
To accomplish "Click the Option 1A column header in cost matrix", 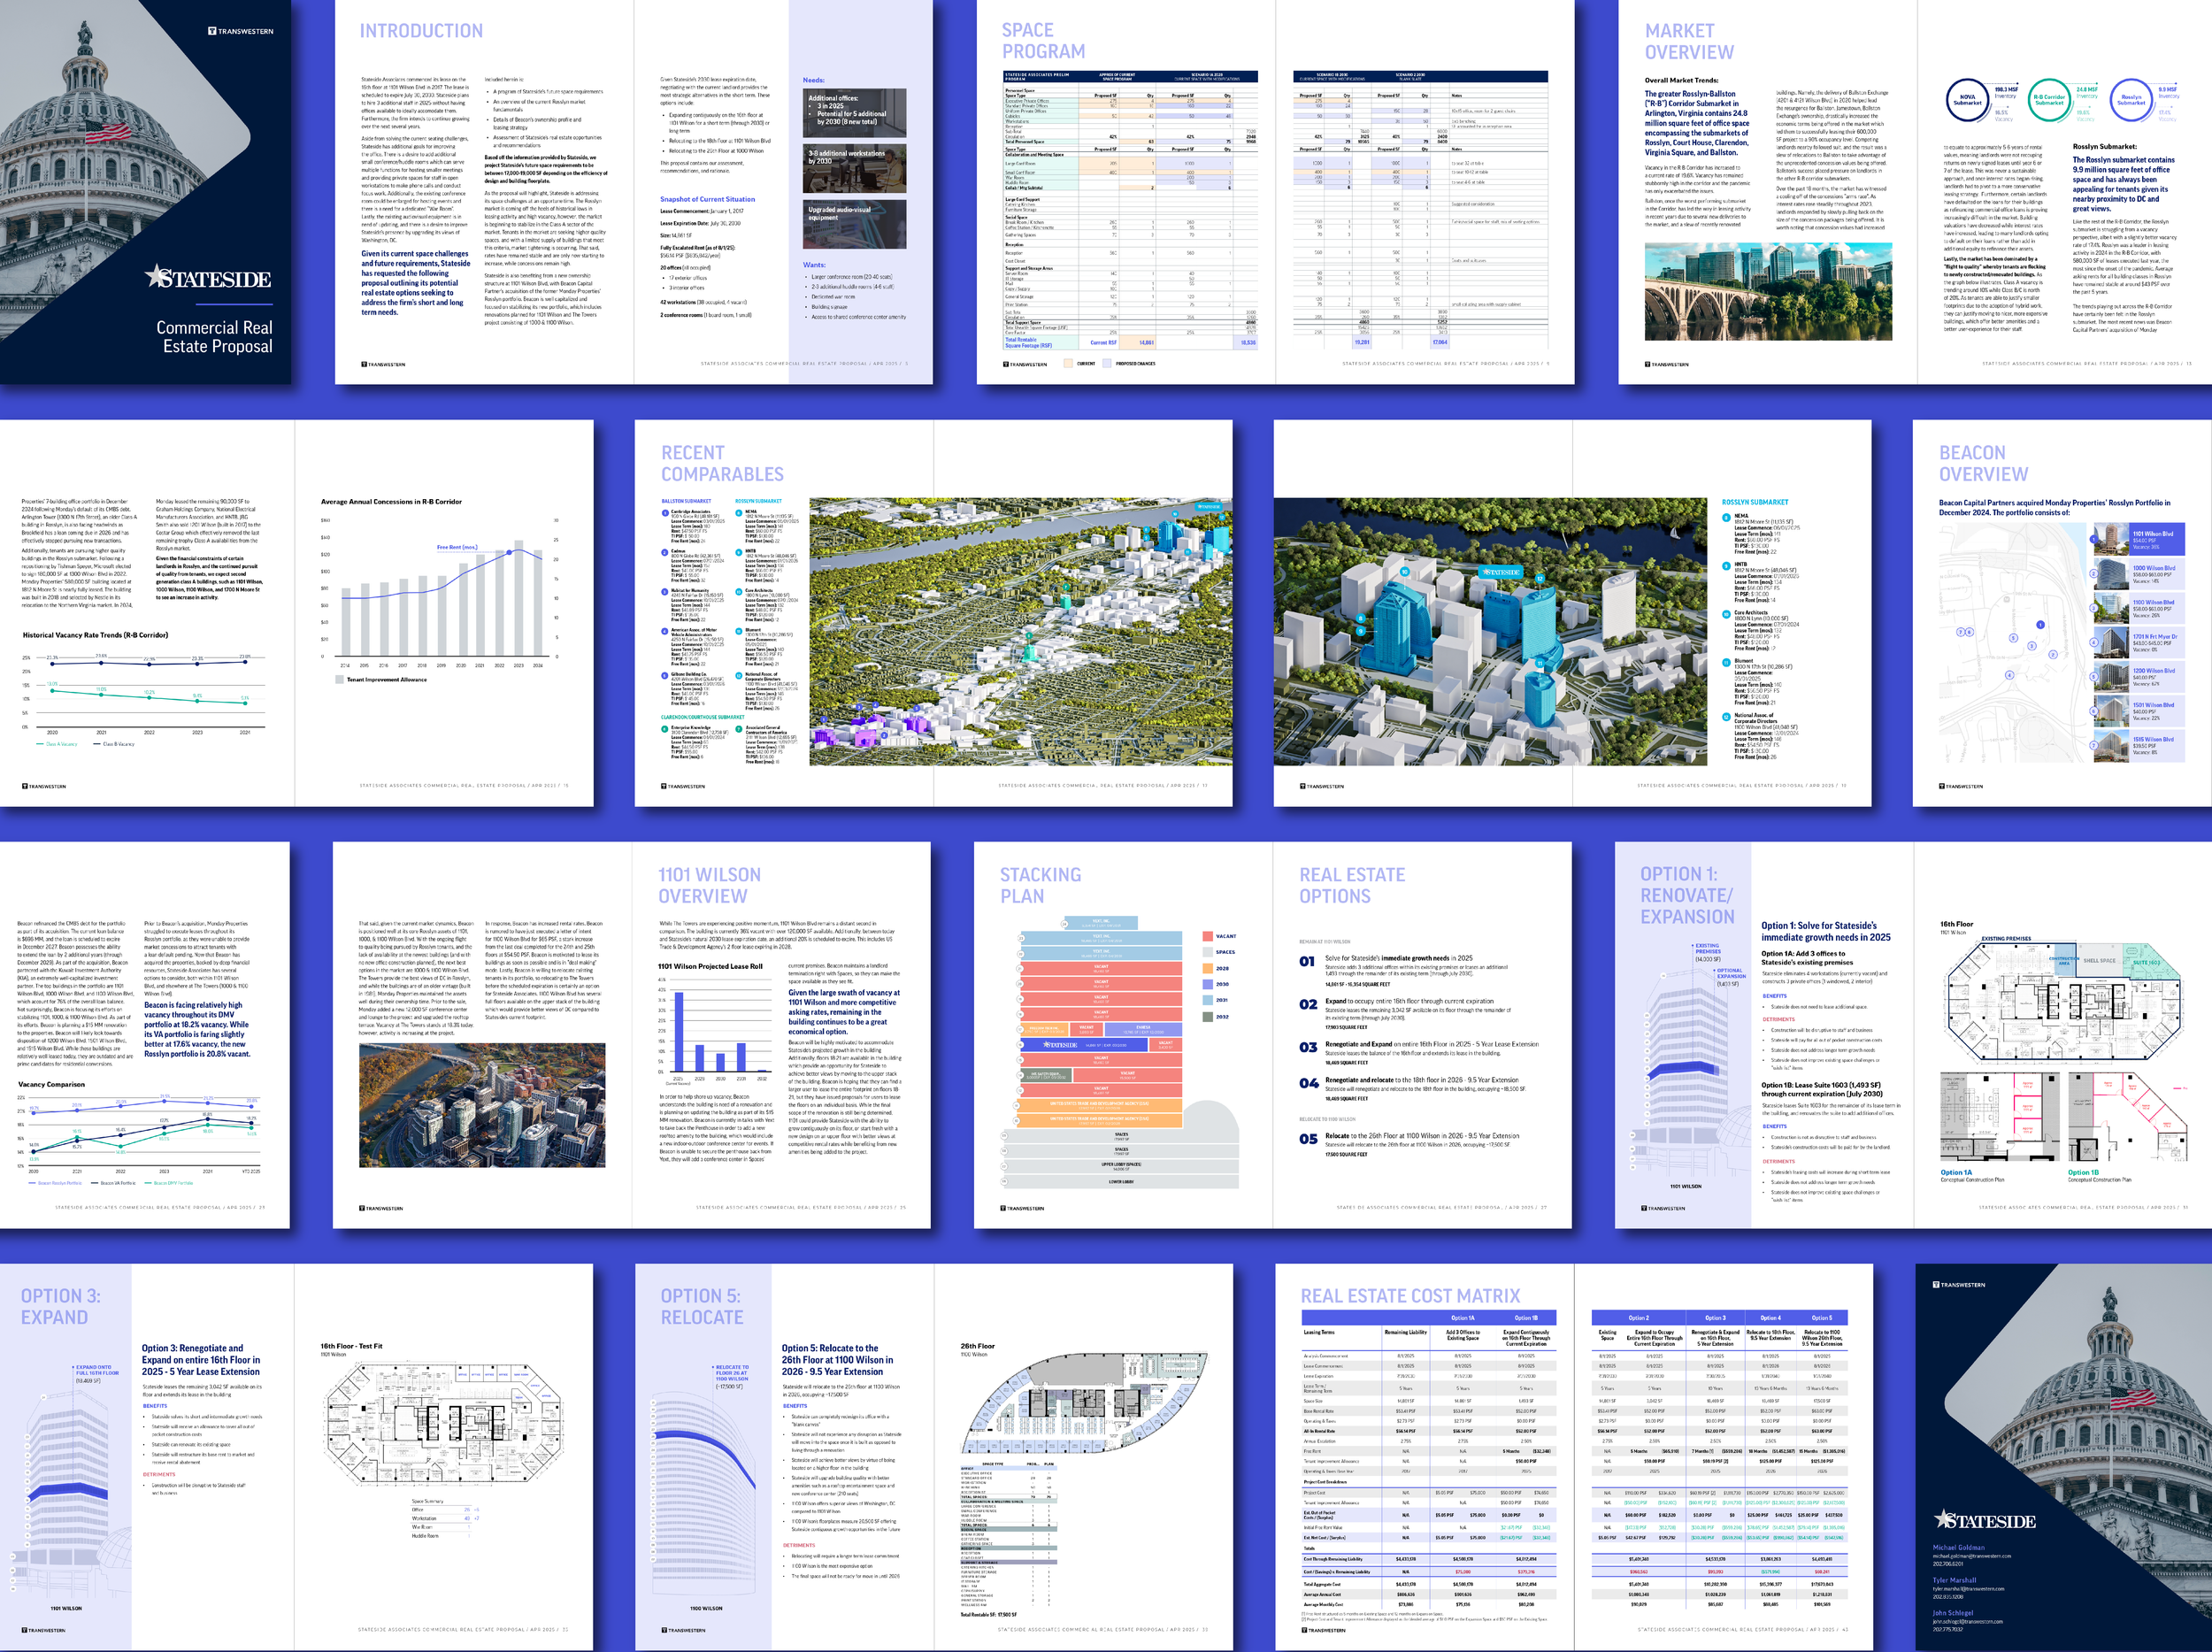I will pyautogui.click(x=1462, y=1318).
